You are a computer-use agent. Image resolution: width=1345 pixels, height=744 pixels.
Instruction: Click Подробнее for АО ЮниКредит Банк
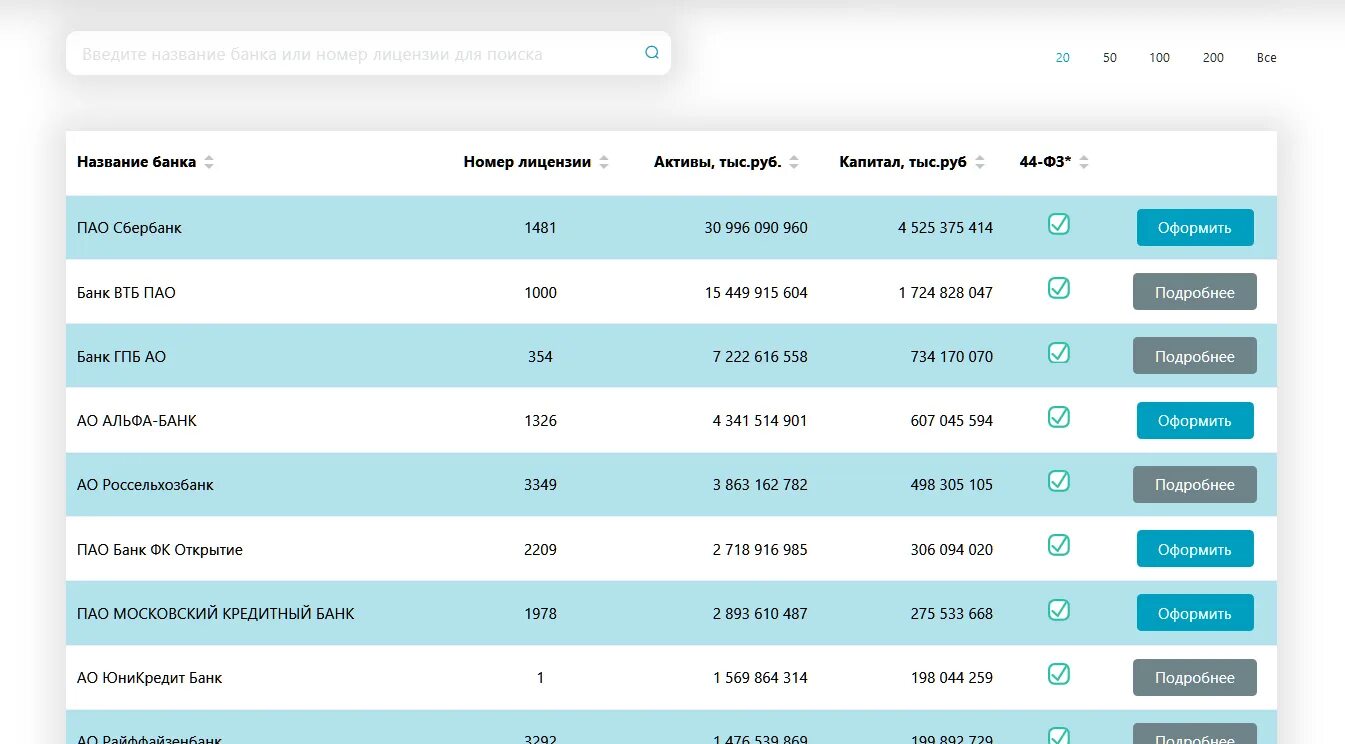click(1195, 678)
